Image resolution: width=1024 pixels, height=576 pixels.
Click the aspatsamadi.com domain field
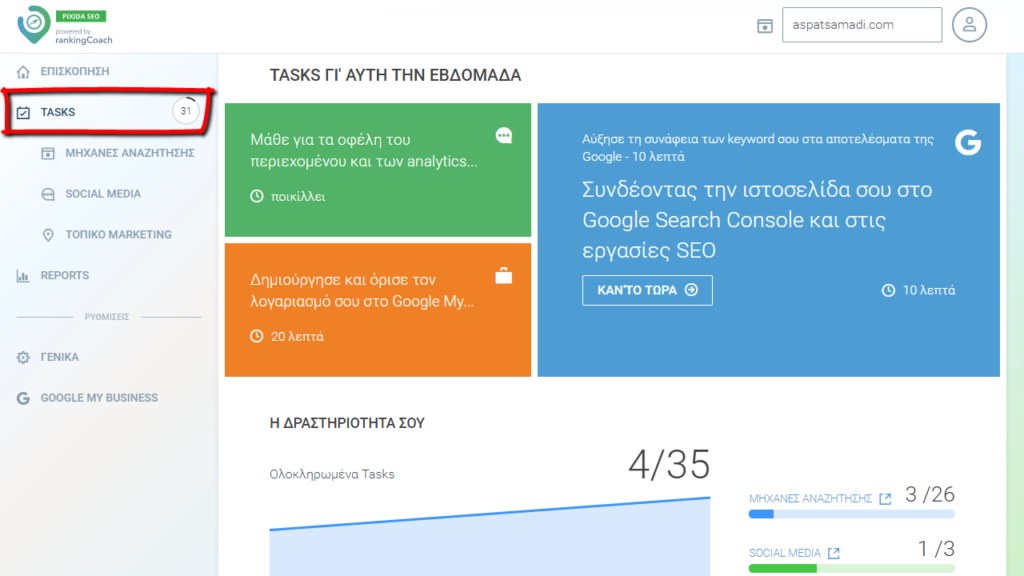862,25
